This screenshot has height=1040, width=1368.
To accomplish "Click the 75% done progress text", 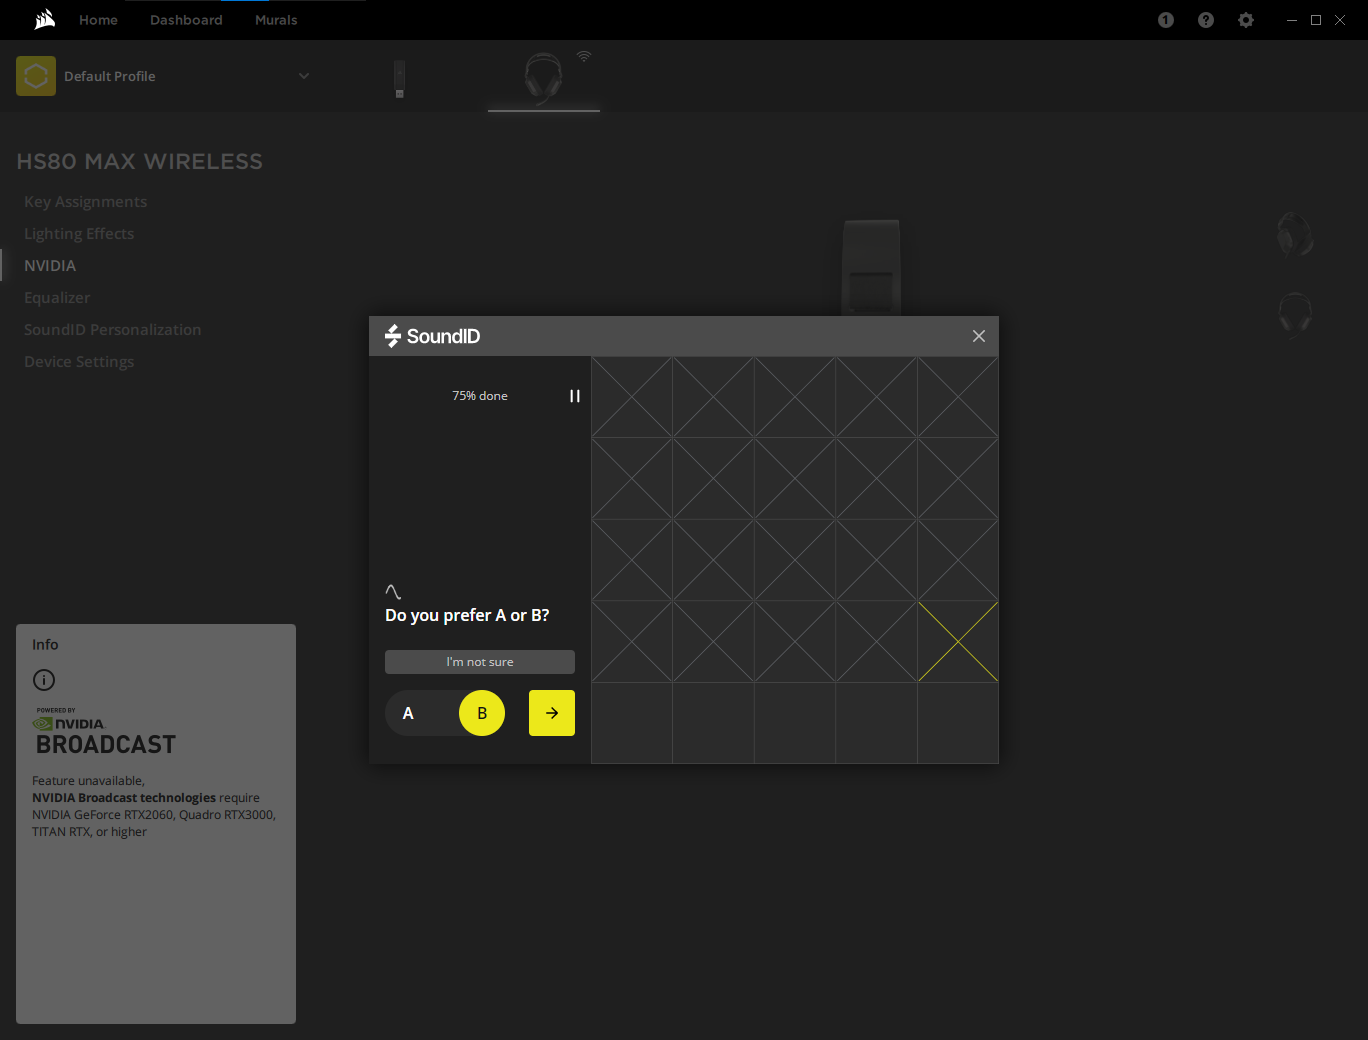I will tap(480, 396).
